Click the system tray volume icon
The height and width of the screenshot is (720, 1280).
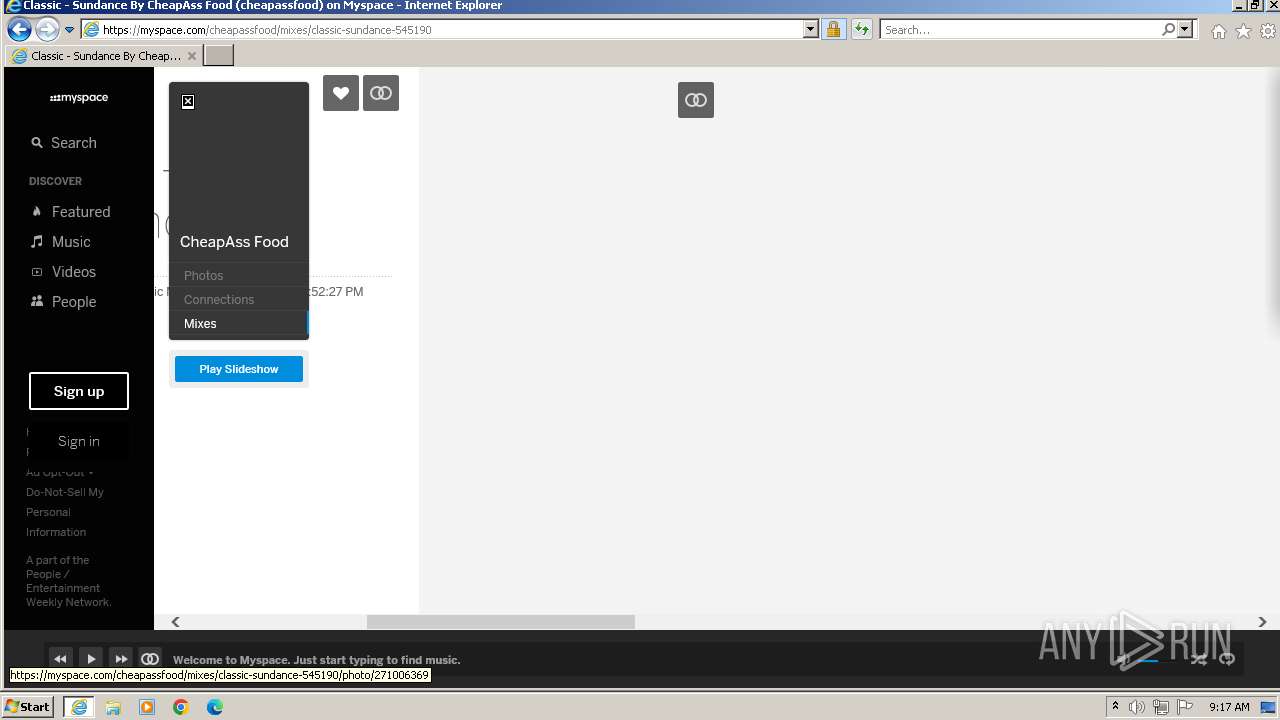point(1137,707)
